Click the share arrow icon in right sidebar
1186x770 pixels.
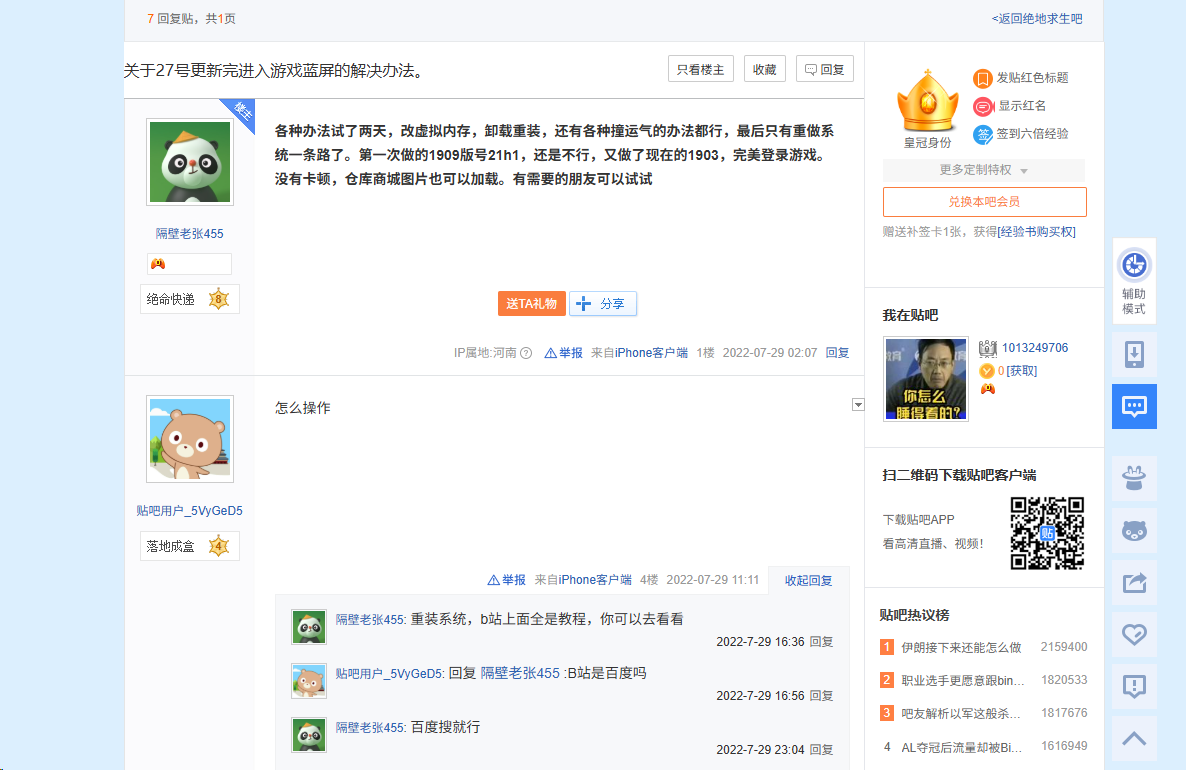coord(1134,583)
